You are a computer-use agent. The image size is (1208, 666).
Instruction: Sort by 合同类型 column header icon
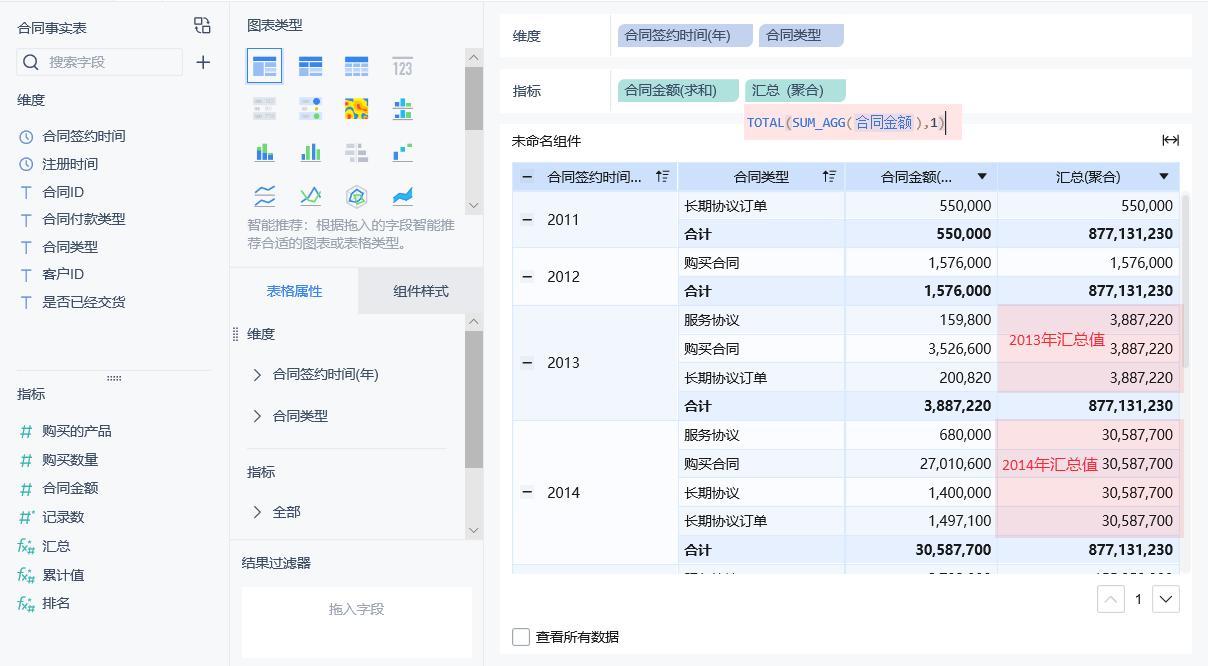(829, 177)
